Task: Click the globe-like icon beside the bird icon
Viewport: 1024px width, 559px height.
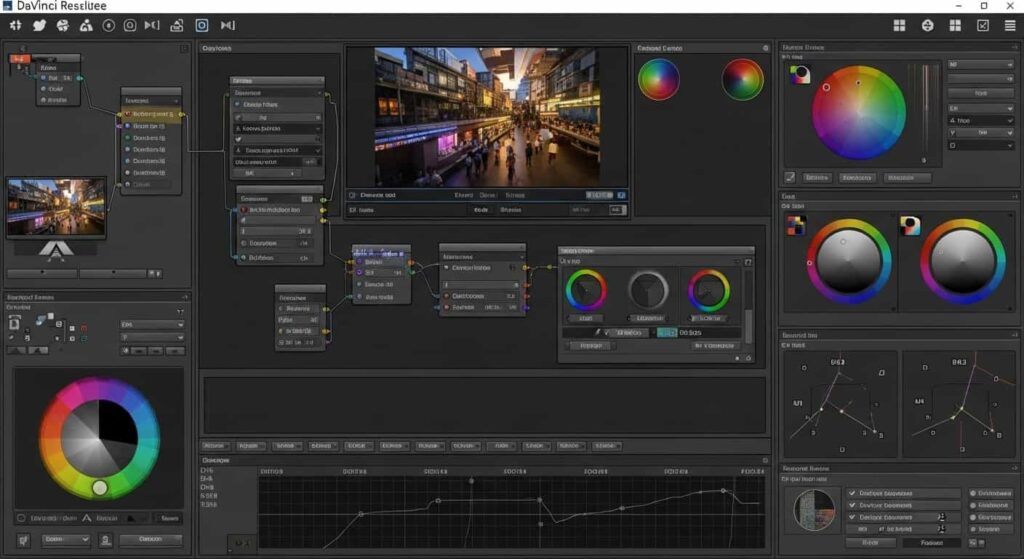Action: (x=63, y=25)
